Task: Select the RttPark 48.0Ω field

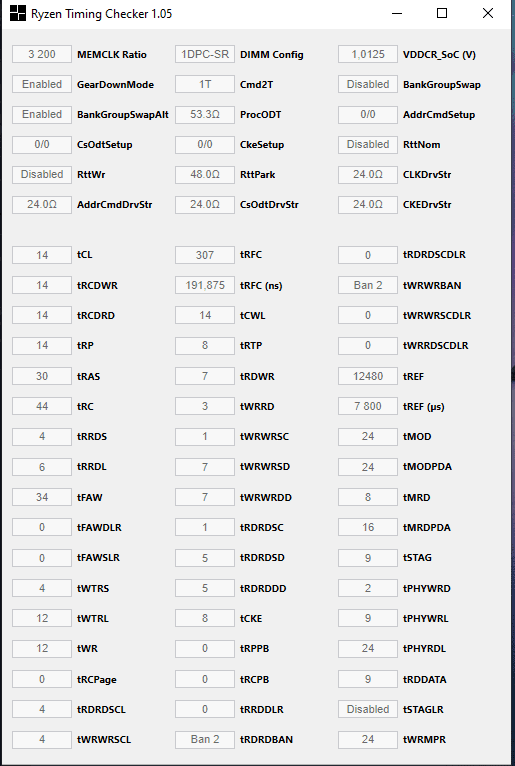Action: [205, 174]
